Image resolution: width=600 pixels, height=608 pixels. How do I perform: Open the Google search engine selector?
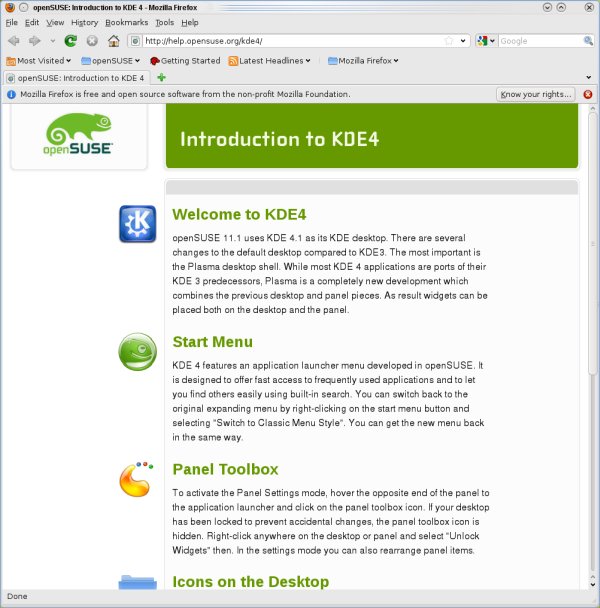point(486,41)
